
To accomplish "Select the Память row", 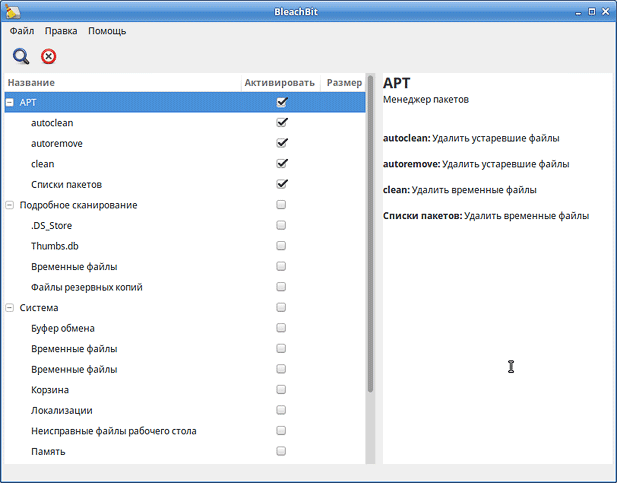I will pyautogui.click(x=185, y=452).
